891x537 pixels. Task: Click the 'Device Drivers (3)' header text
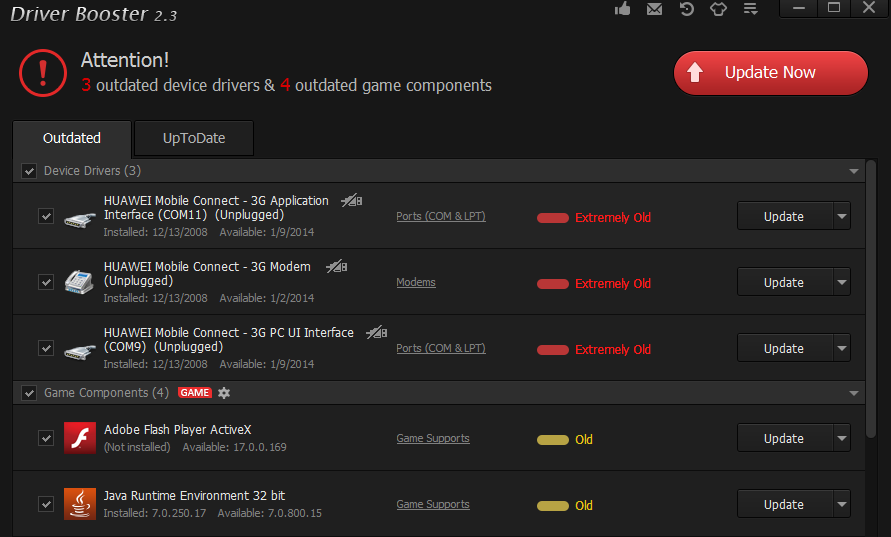tap(93, 170)
